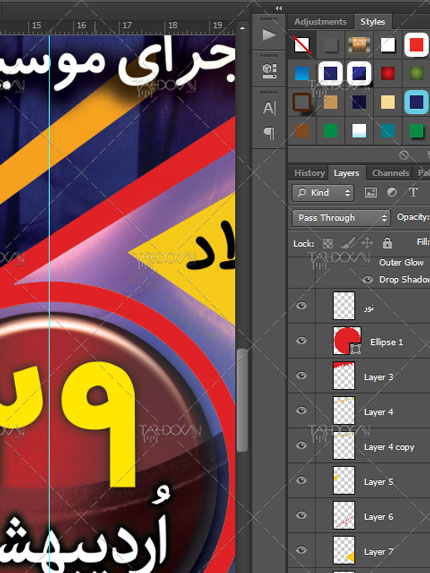
Task: Lock transparent pixels checkerboard icon
Action: tap(328, 243)
